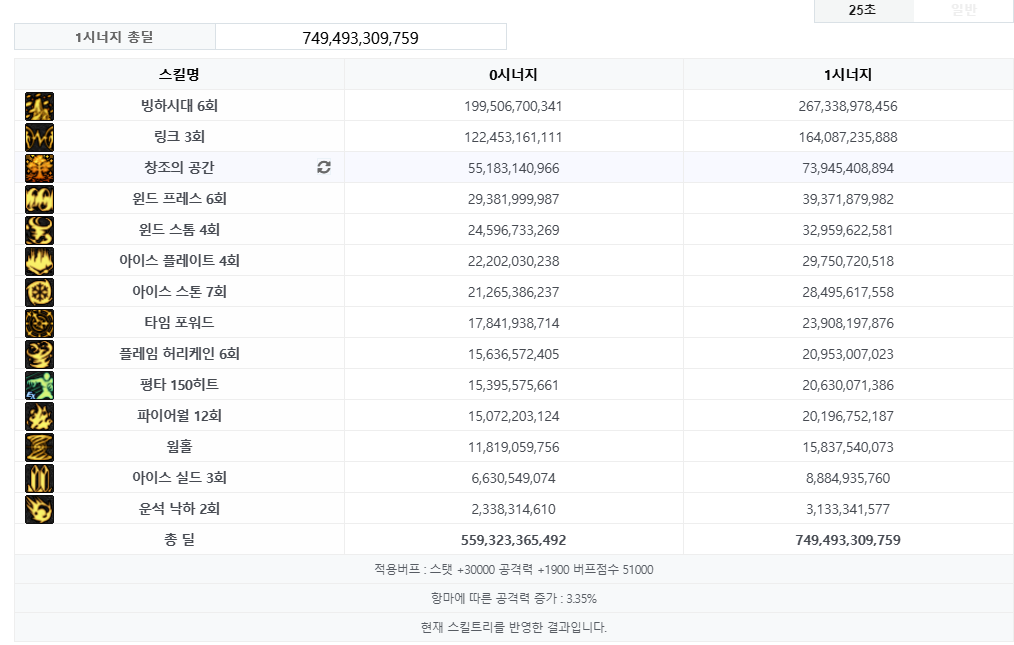1014x645 pixels.
Task: Select the 운석 낙하 skill icon
Action: (39, 509)
